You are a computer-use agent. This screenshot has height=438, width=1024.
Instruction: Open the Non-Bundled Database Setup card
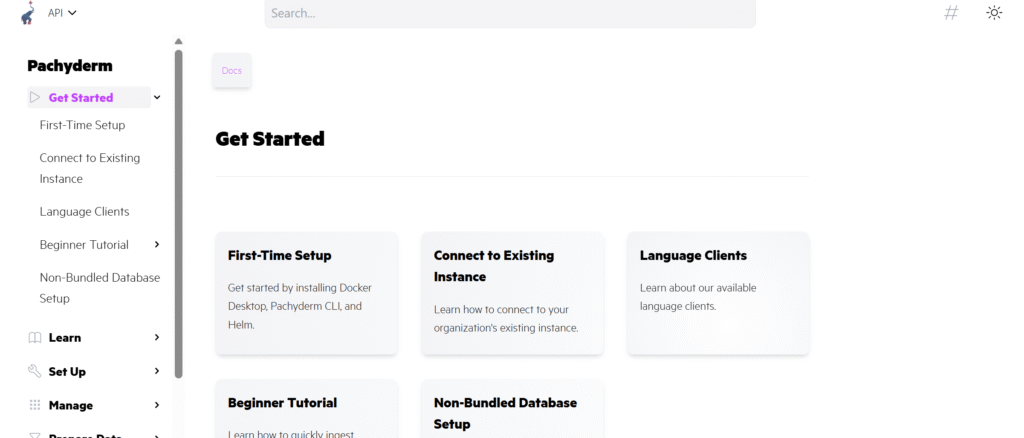[x=512, y=409]
